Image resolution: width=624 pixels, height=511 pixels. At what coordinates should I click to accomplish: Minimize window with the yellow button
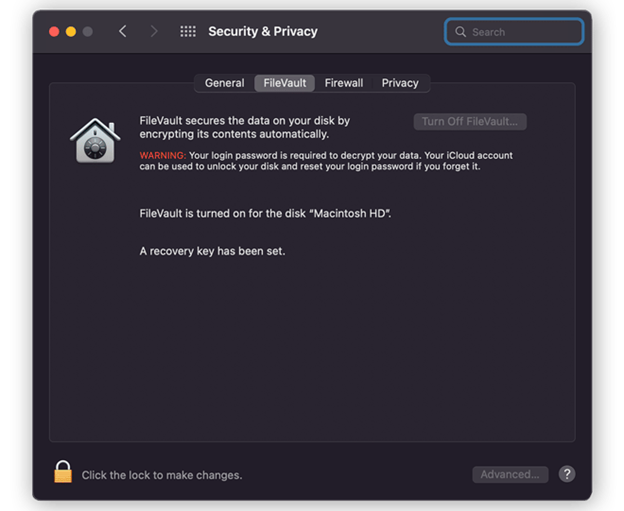71,32
